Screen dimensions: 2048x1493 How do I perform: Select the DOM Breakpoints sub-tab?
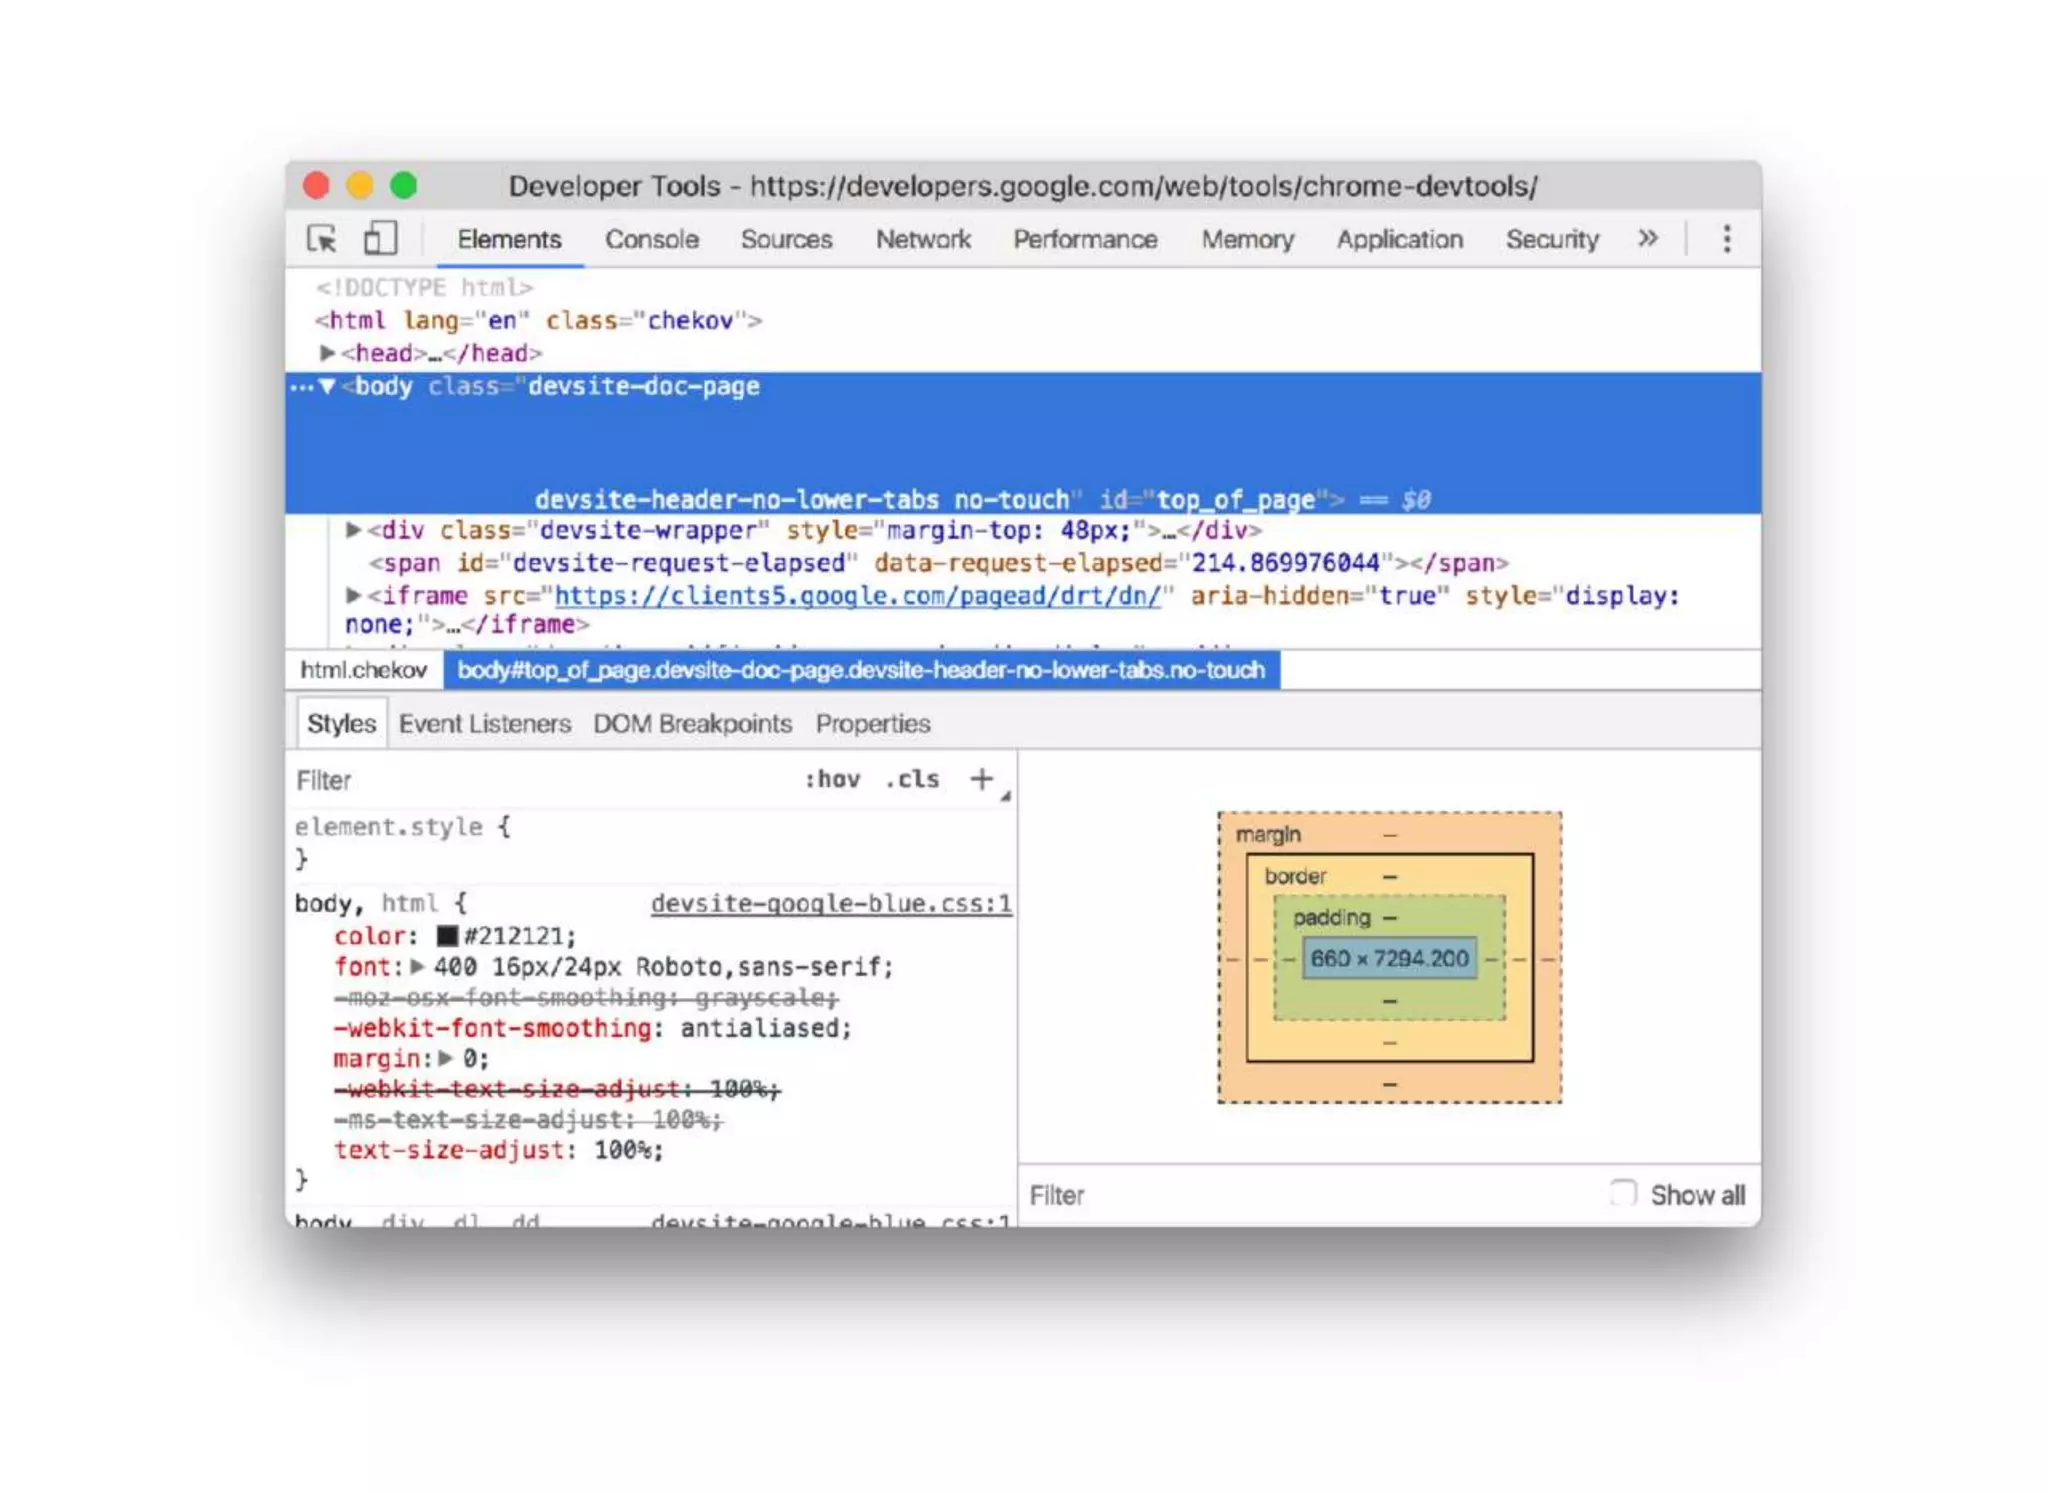pyautogui.click(x=692, y=724)
